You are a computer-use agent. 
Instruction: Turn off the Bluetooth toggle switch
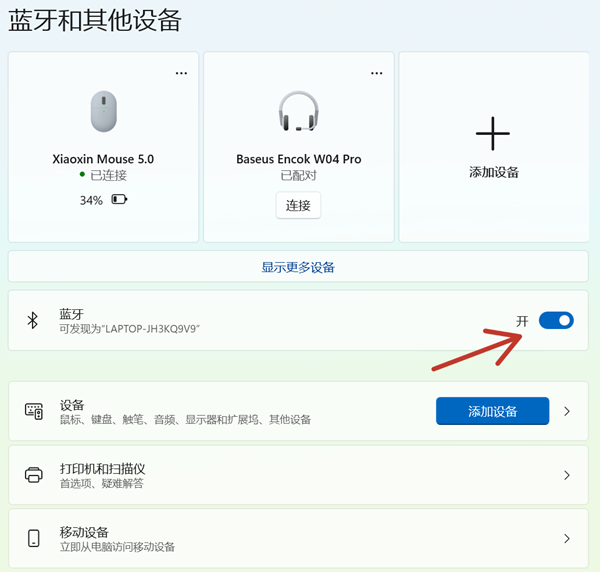(x=556, y=320)
